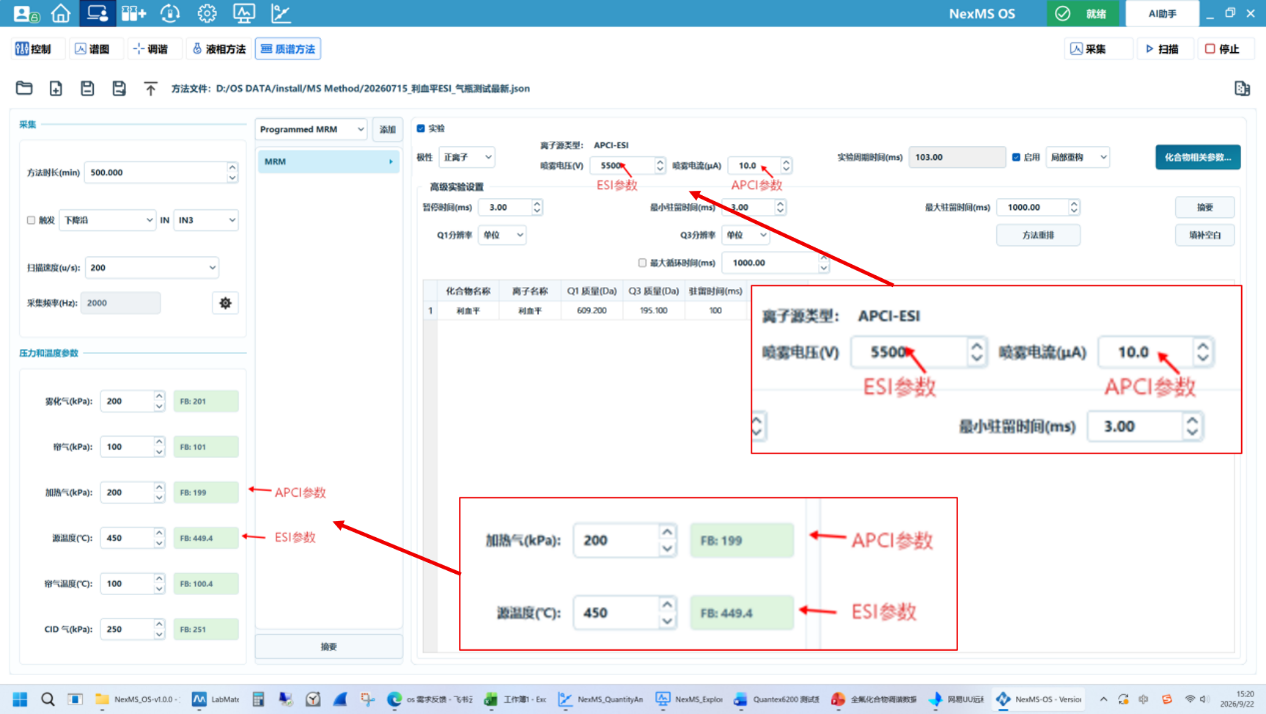Switch to the 控制 tab

(39, 49)
